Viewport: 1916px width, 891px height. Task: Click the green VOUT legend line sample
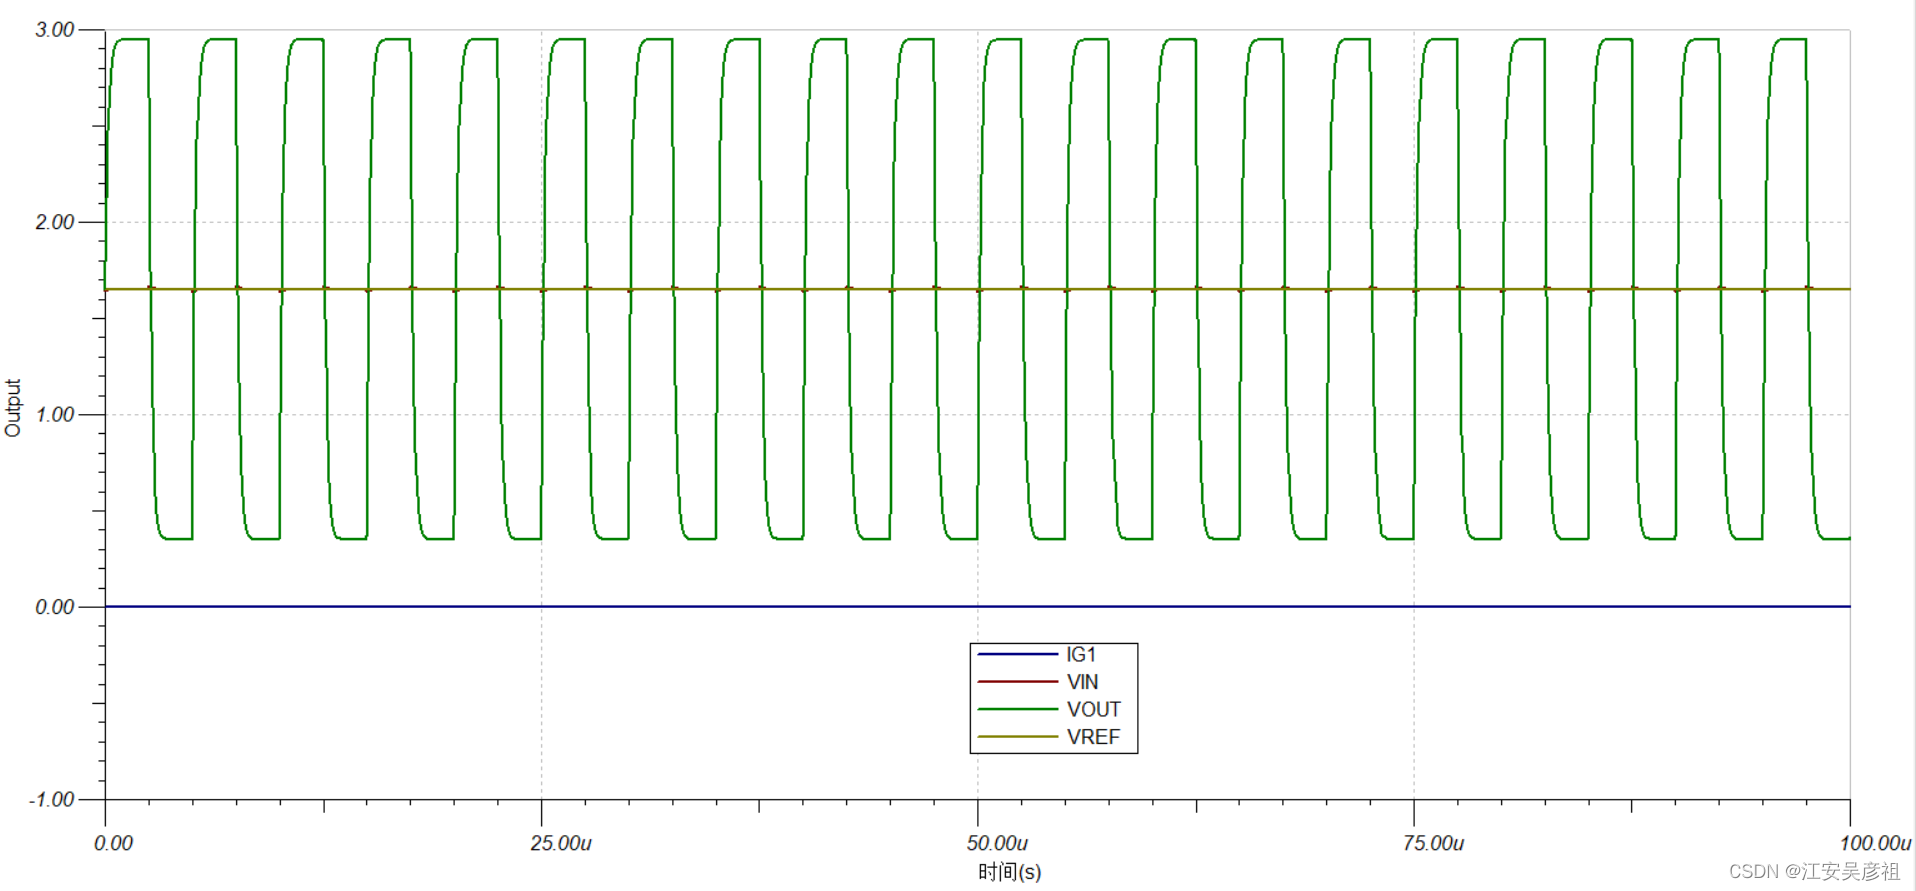[1018, 710]
